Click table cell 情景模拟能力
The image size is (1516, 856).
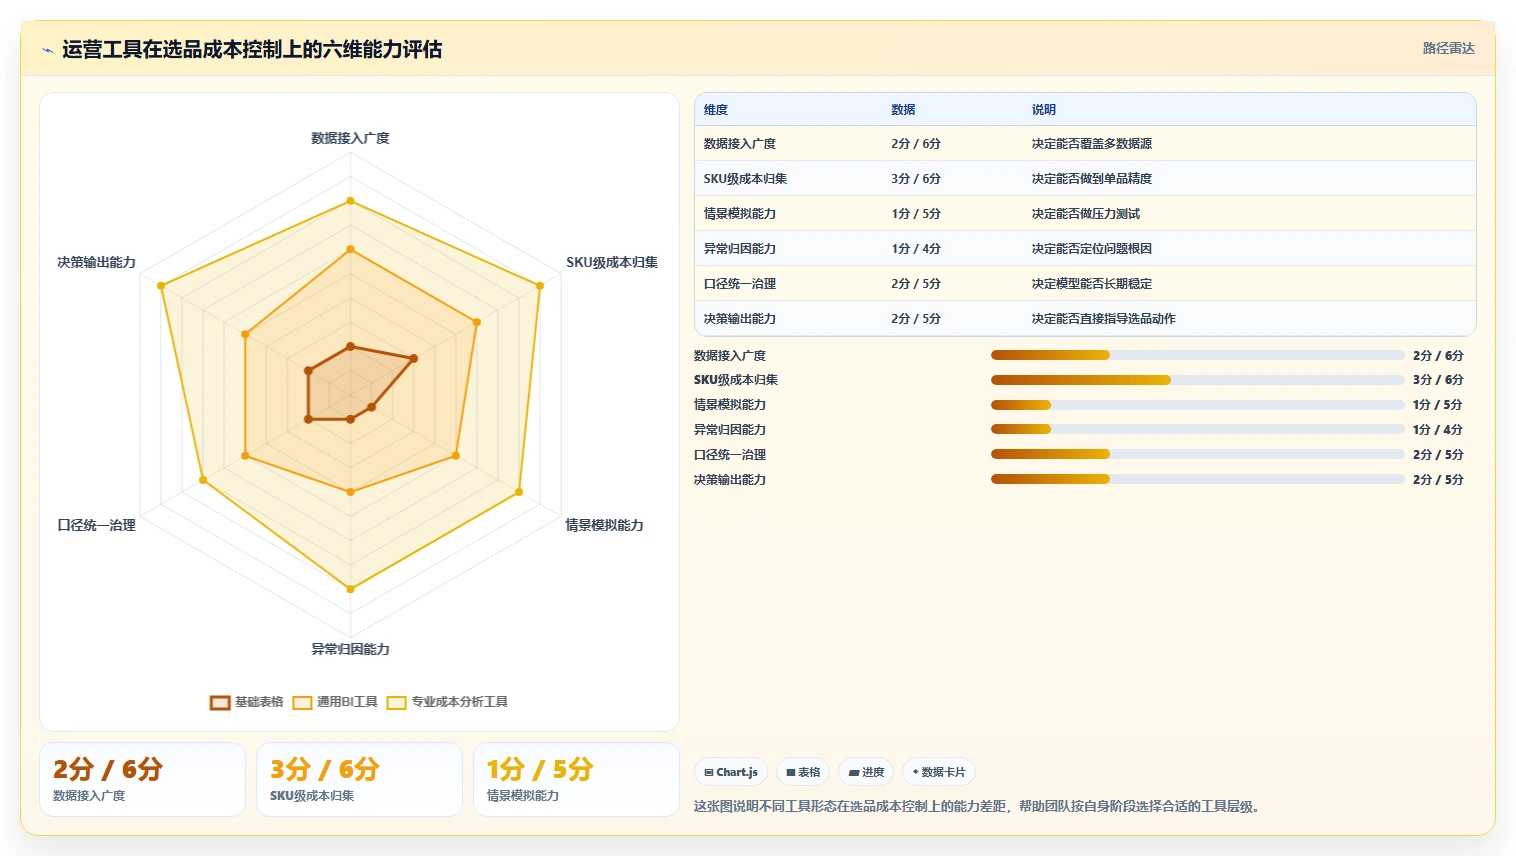(740, 214)
